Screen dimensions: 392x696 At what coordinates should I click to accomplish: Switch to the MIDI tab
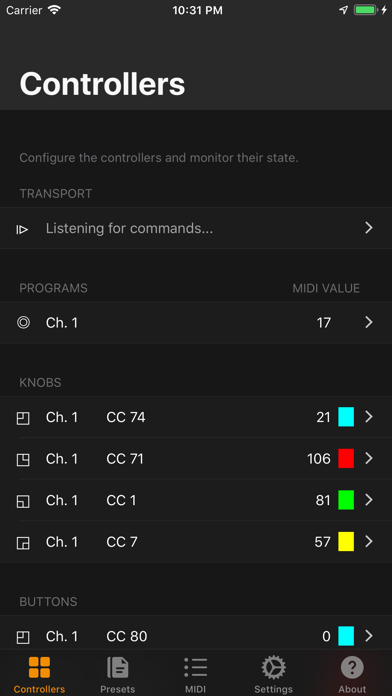tap(195, 674)
